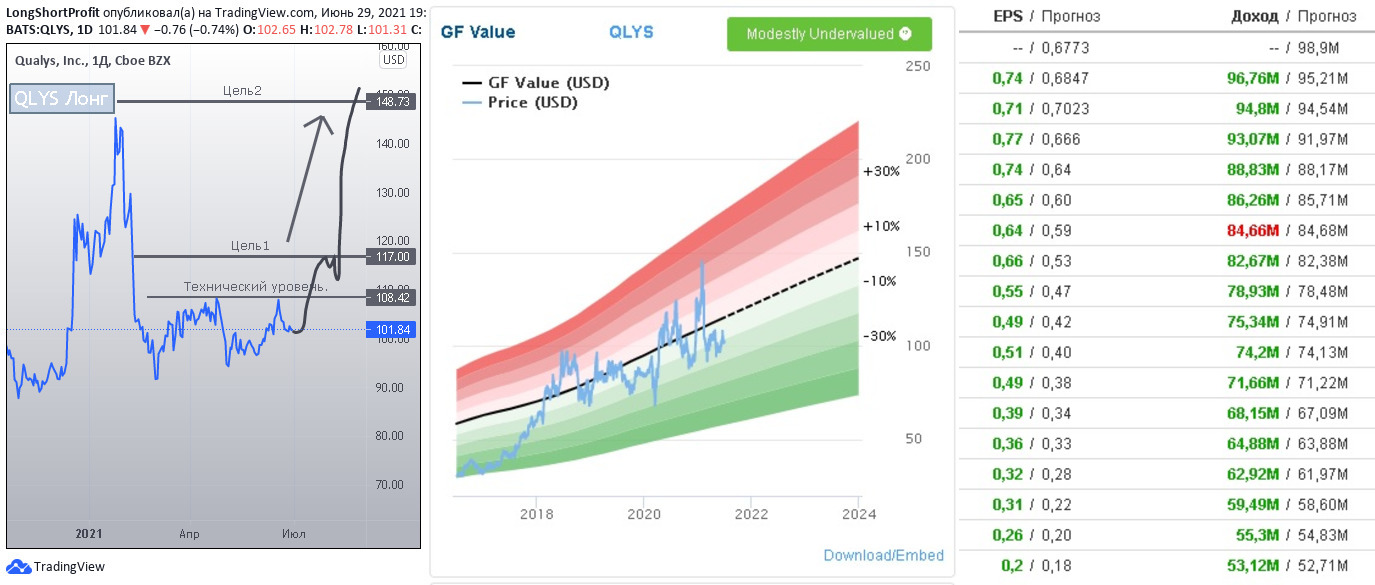Image resolution: width=1375 pixels, height=585 pixels.
Task: Sort by the Доход / Прогноз column header
Action: [x=1293, y=17]
